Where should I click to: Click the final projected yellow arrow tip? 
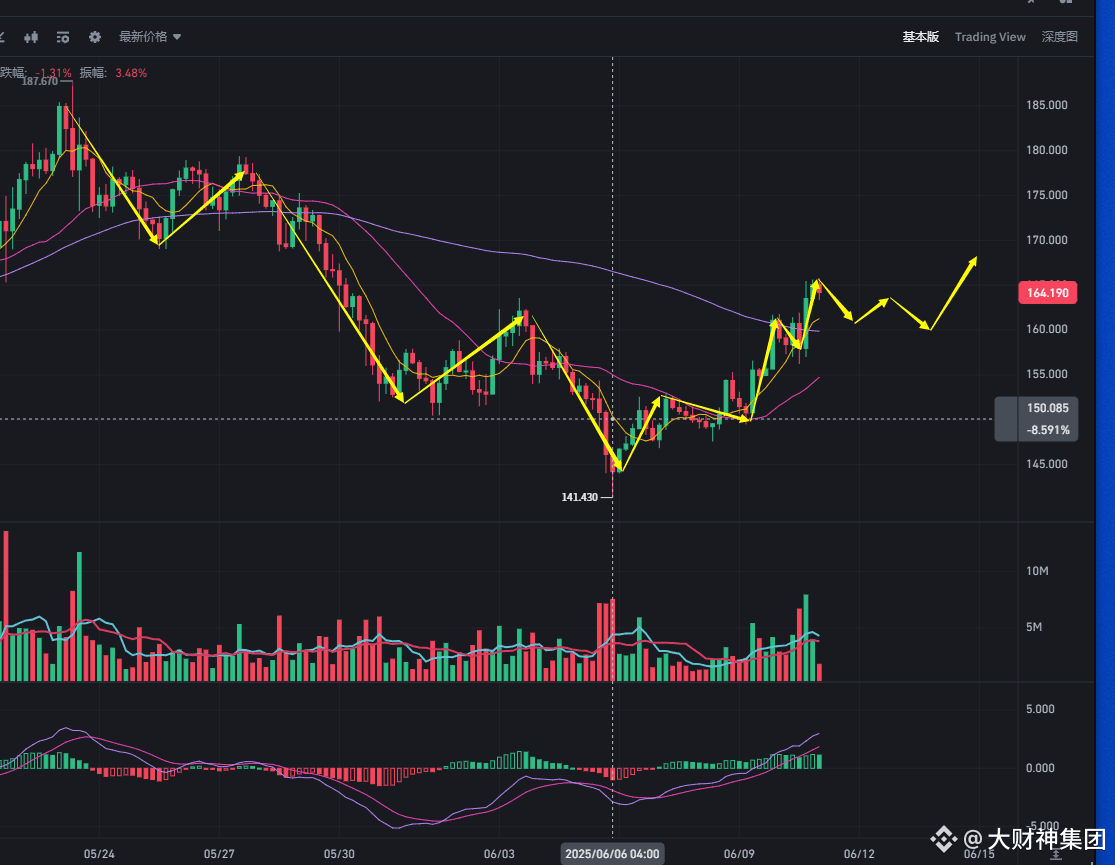974,259
